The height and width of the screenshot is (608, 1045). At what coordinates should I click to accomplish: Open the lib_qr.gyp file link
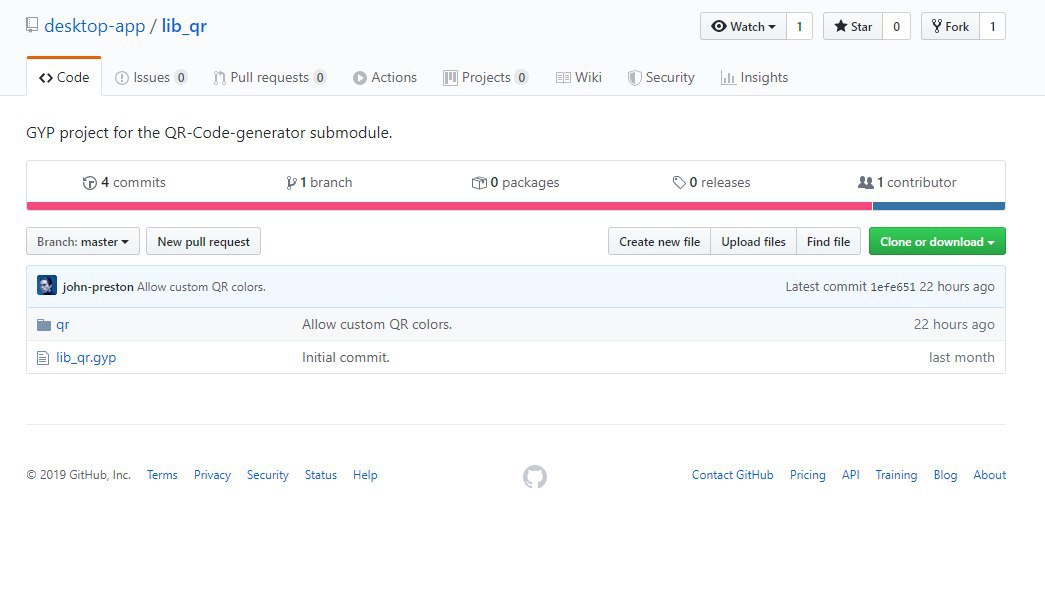tap(86, 358)
